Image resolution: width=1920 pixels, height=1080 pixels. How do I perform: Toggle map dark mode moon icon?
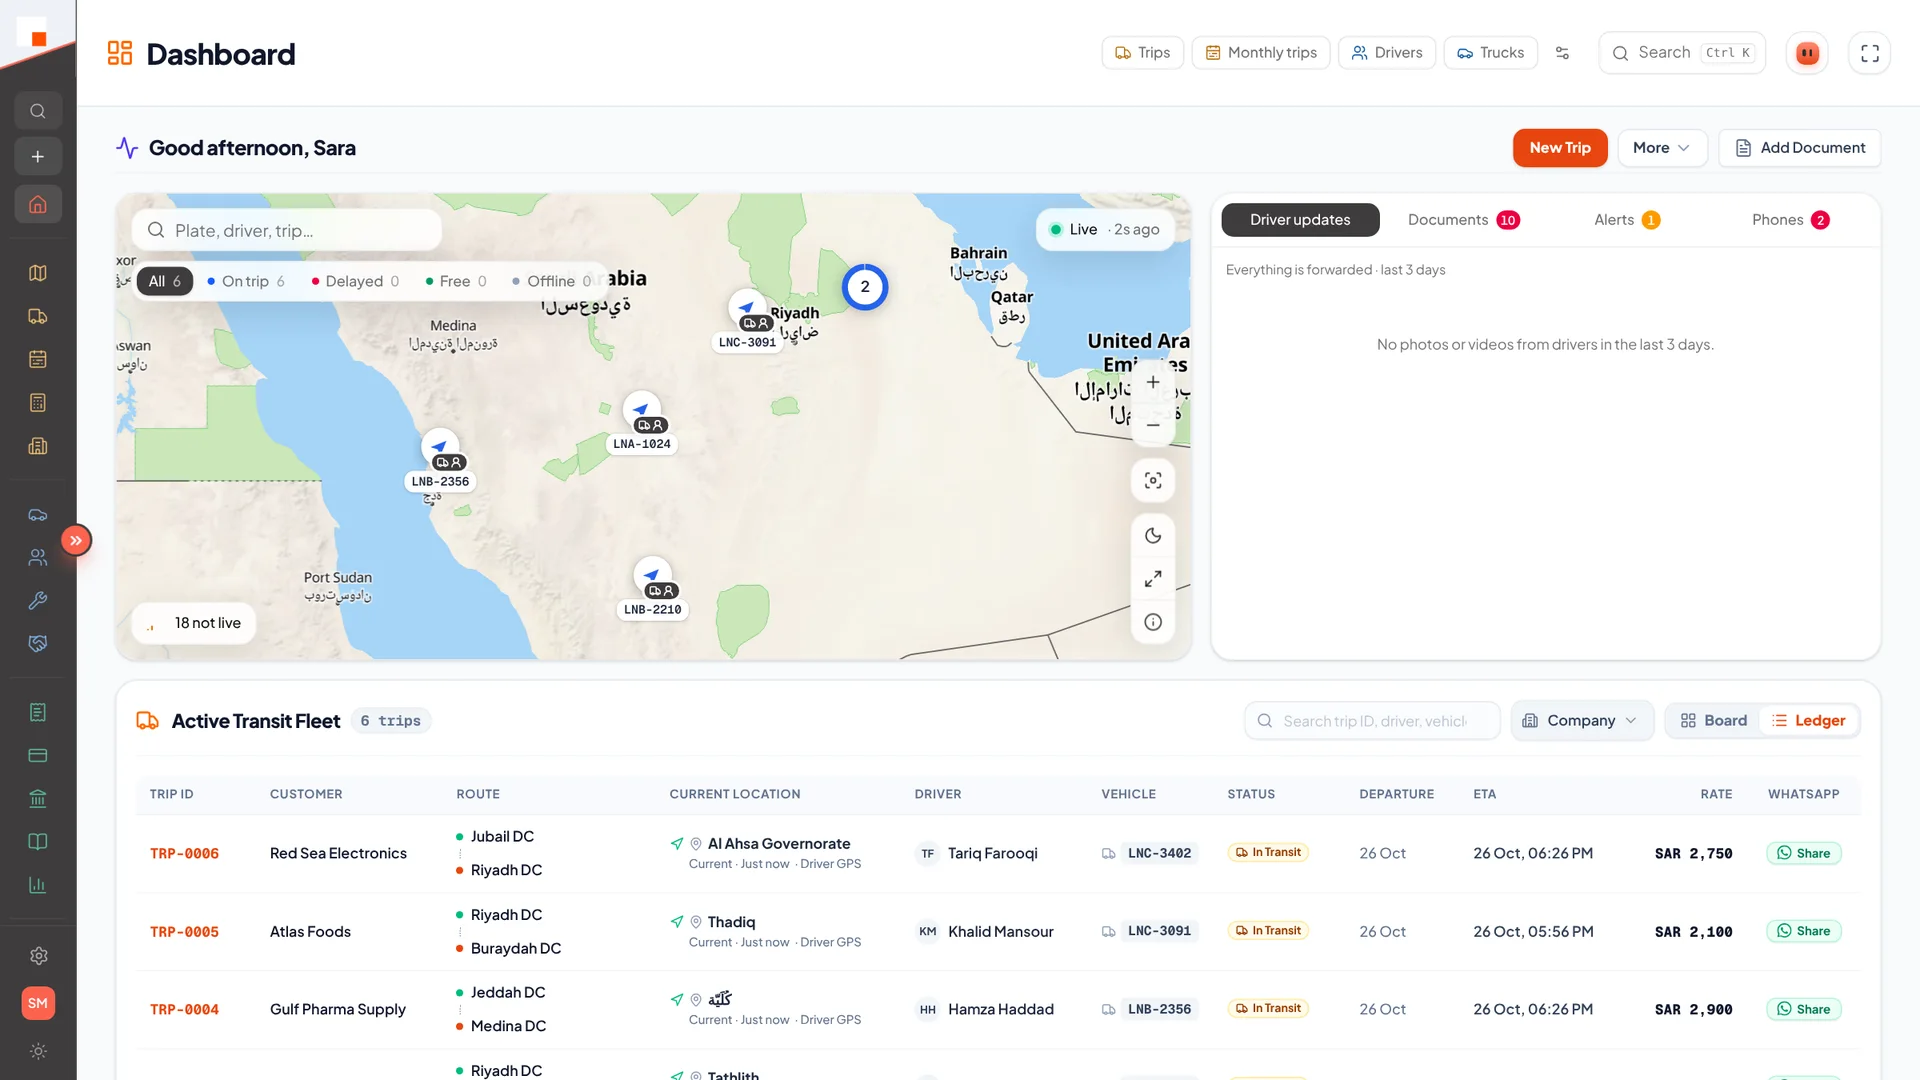(1153, 536)
